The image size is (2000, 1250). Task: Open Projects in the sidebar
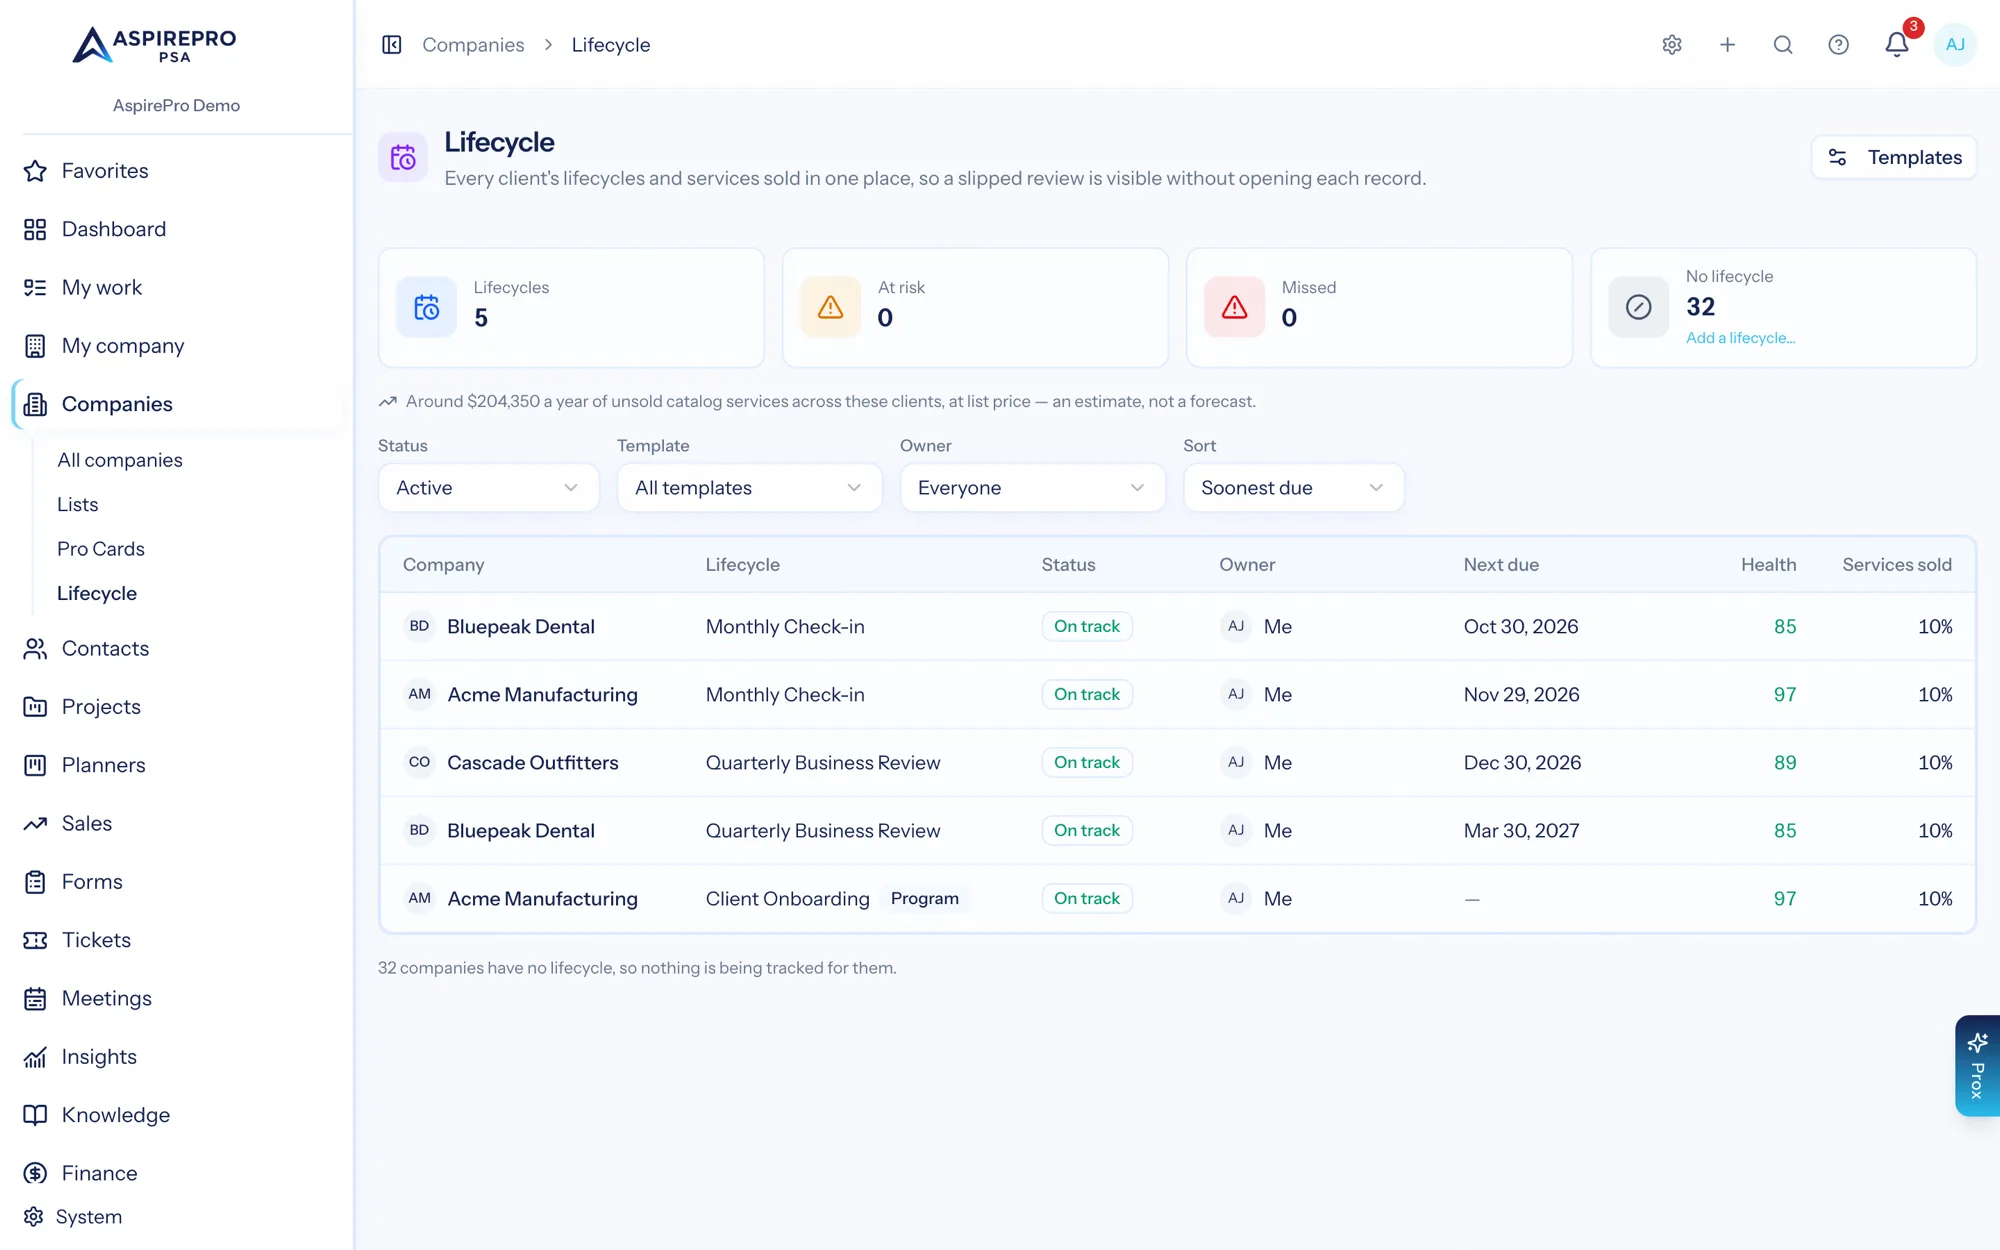(x=101, y=707)
